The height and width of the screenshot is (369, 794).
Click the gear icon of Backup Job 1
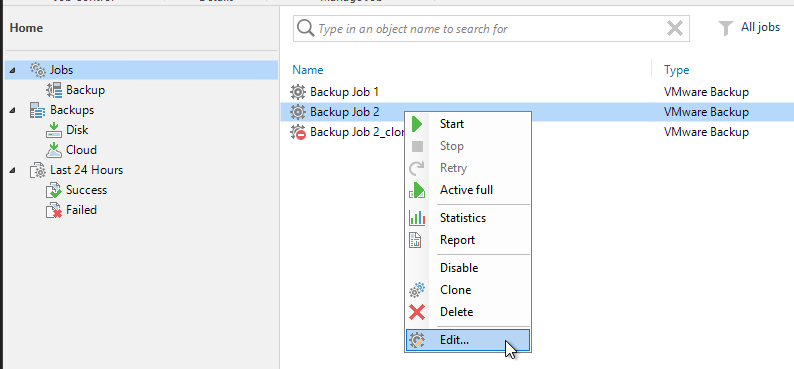pyautogui.click(x=298, y=92)
